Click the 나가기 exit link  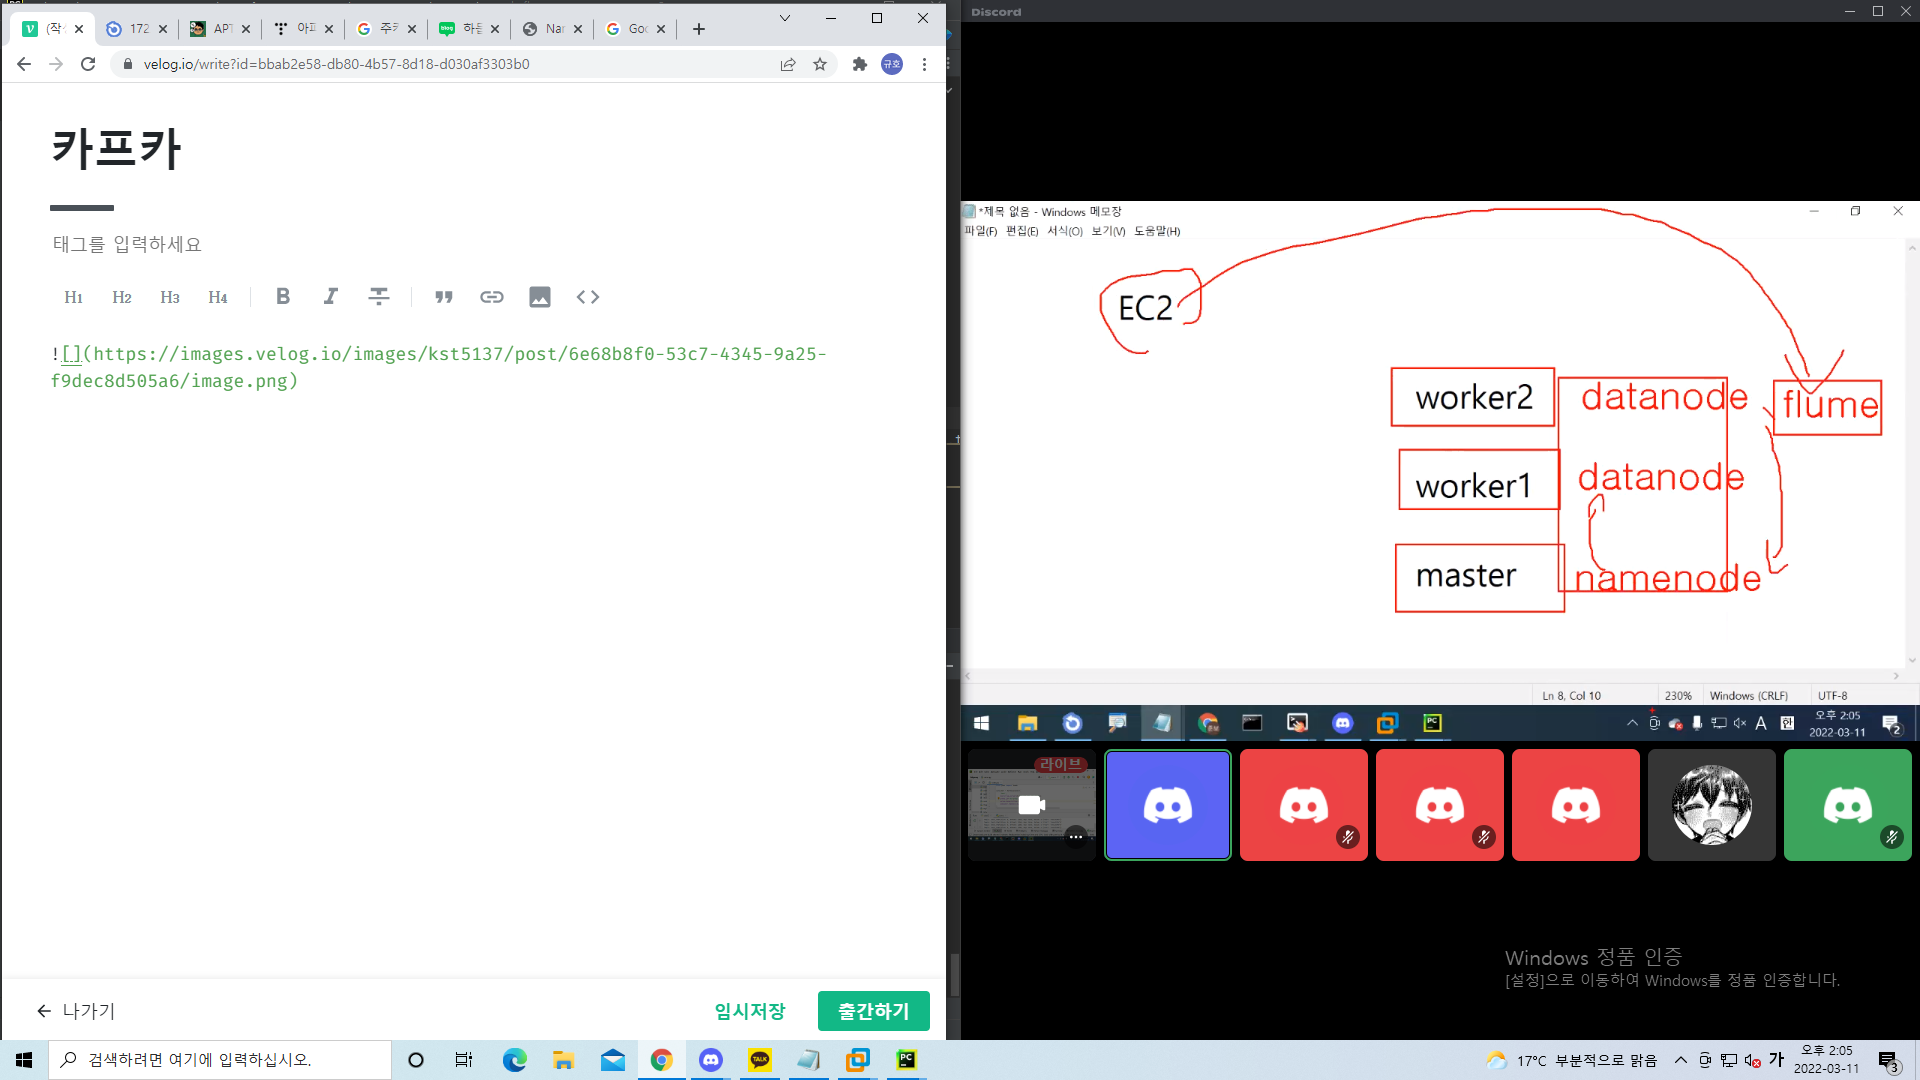pyautogui.click(x=76, y=1011)
